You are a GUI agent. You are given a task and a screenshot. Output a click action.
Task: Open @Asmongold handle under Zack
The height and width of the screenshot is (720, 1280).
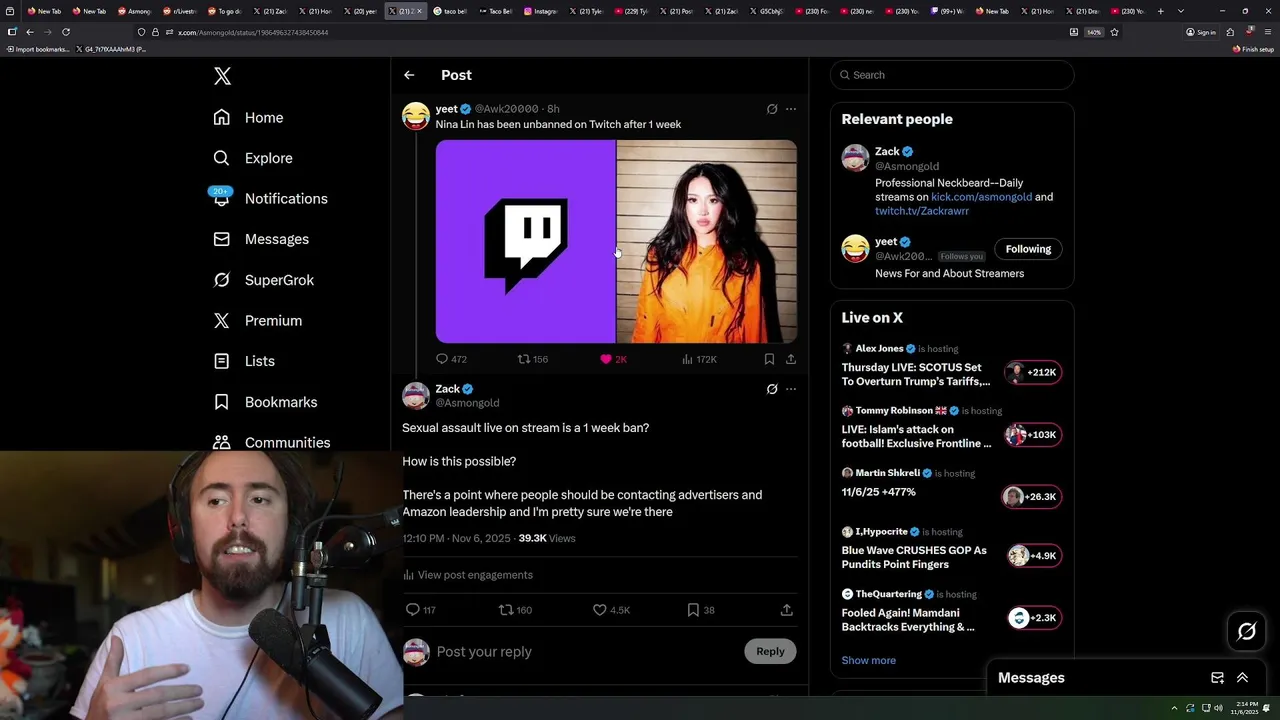467,403
